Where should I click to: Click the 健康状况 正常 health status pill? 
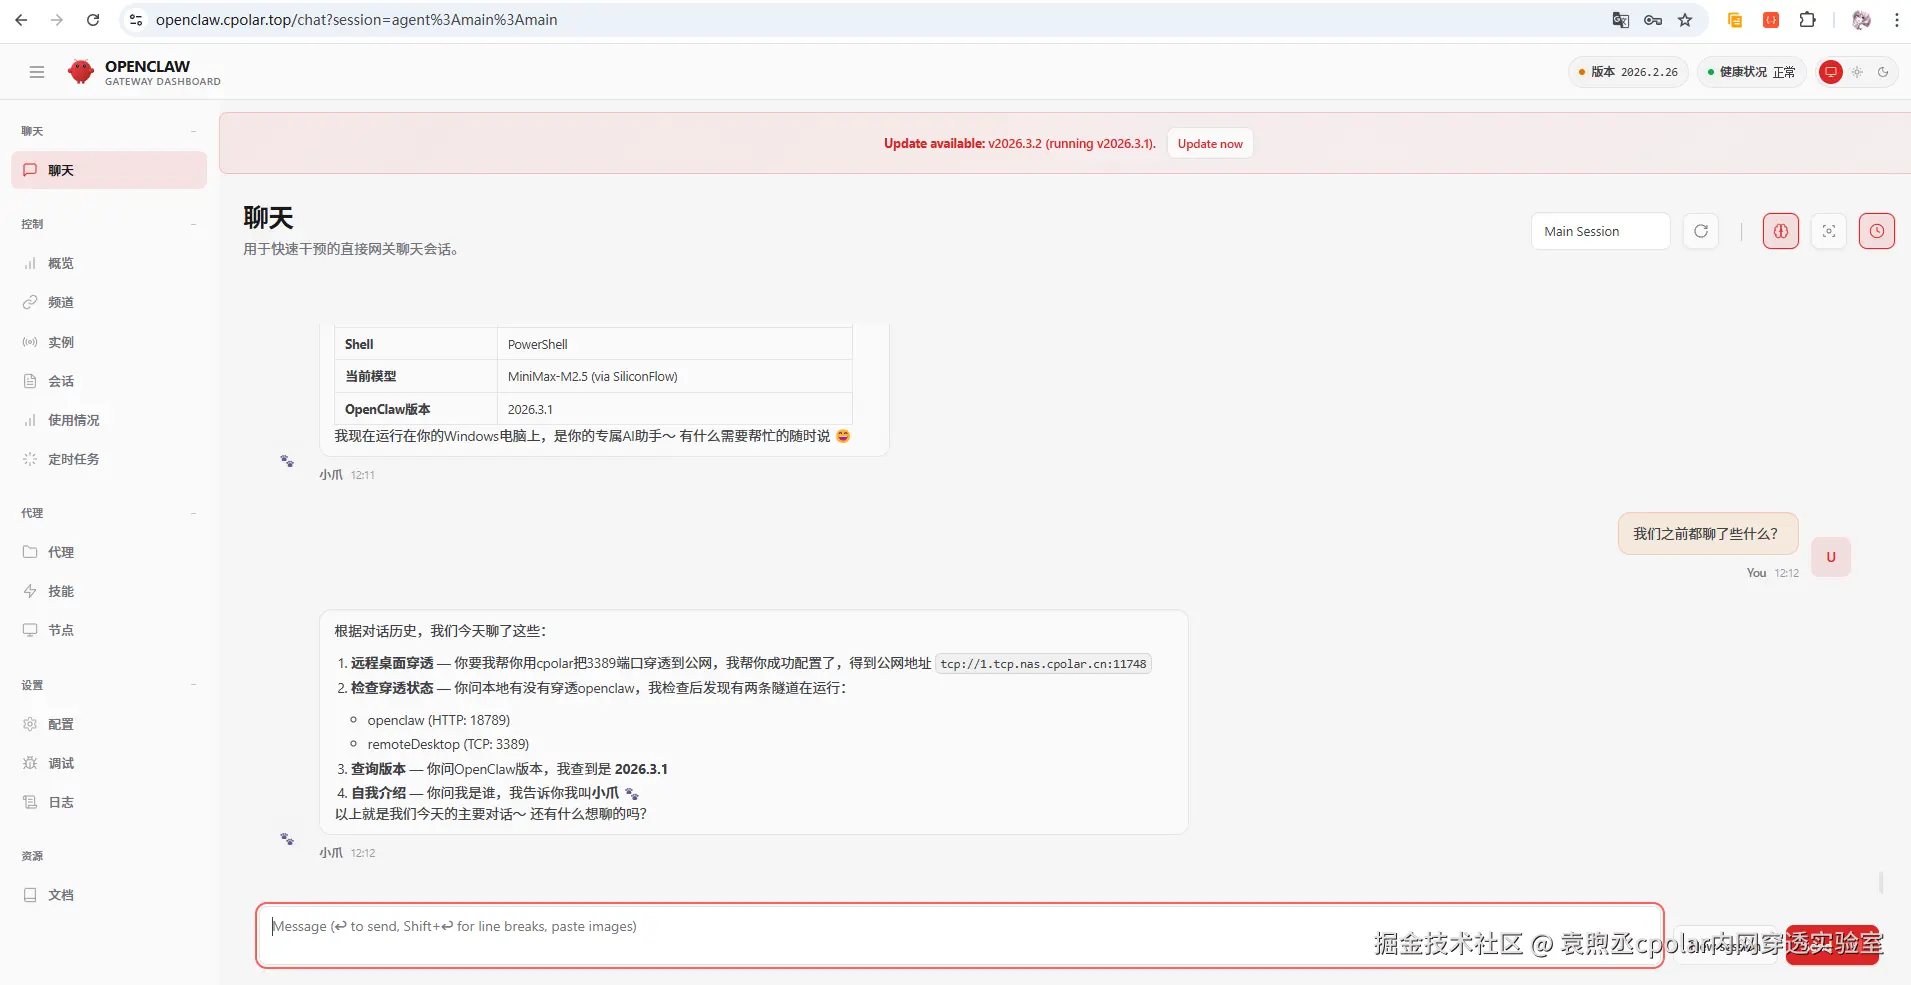point(1751,72)
